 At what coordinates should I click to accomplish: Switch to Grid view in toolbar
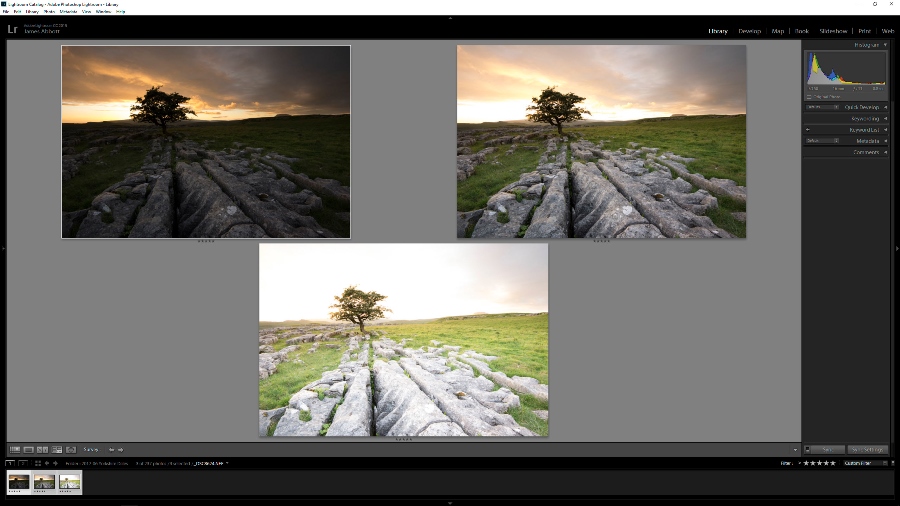[x=15, y=449]
